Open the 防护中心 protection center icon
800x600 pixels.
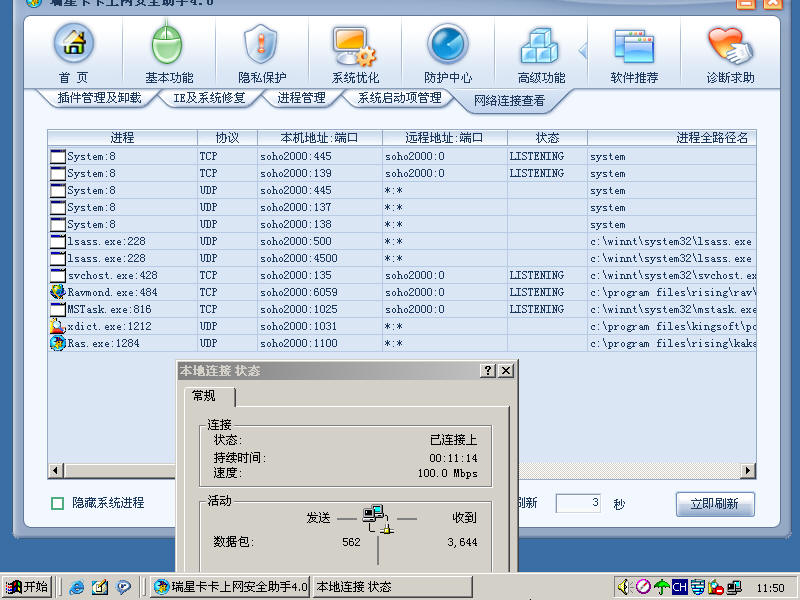pos(447,46)
